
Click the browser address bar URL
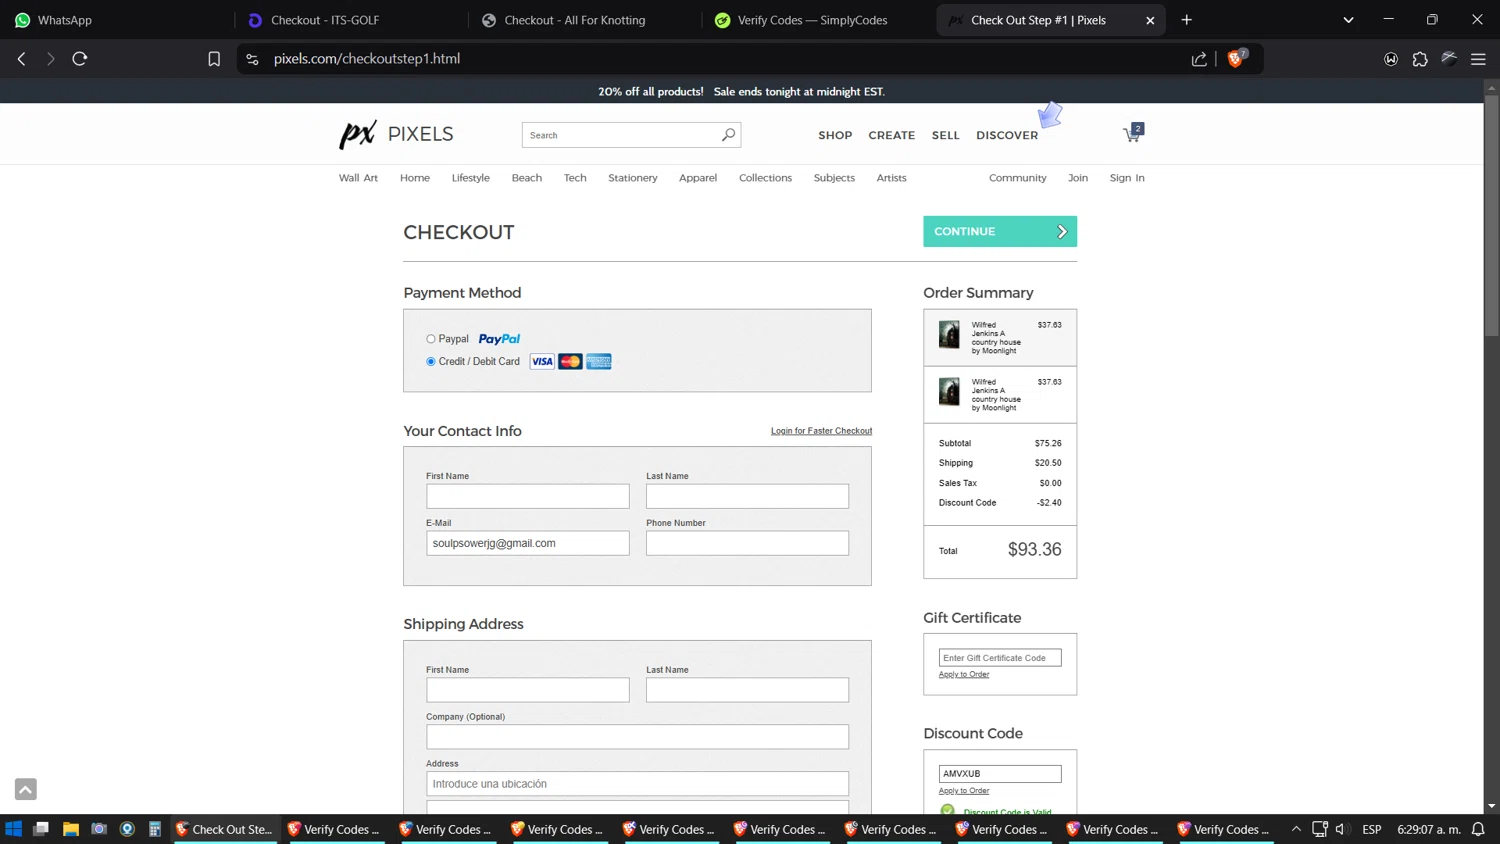tap(367, 59)
